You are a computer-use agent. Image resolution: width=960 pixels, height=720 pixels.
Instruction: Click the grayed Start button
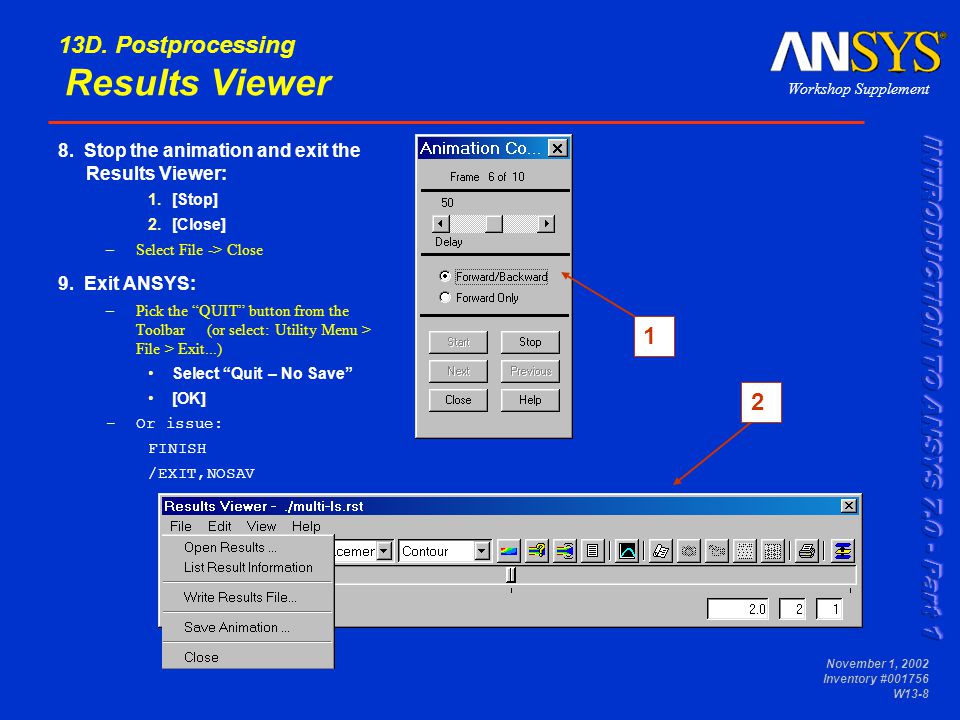[458, 342]
